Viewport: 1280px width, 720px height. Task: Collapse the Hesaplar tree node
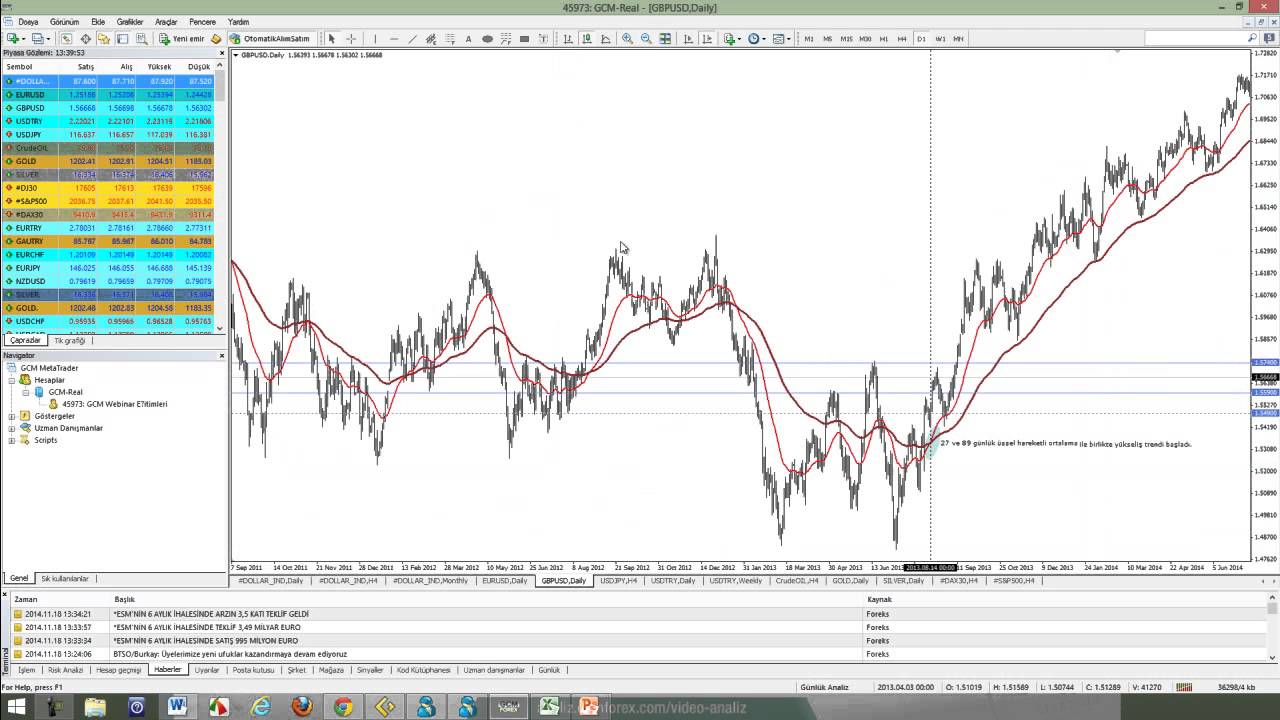[x=12, y=380]
